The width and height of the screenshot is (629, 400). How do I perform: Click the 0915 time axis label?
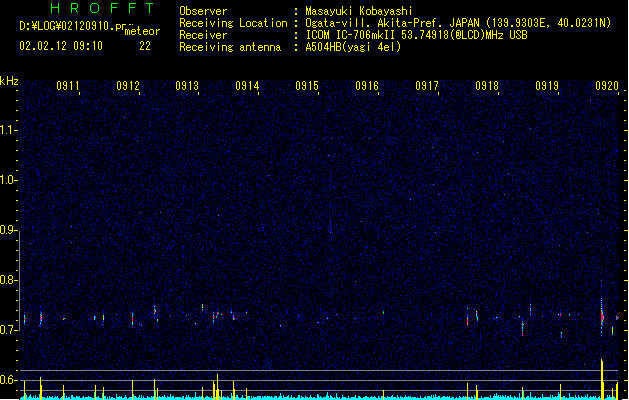(x=307, y=86)
